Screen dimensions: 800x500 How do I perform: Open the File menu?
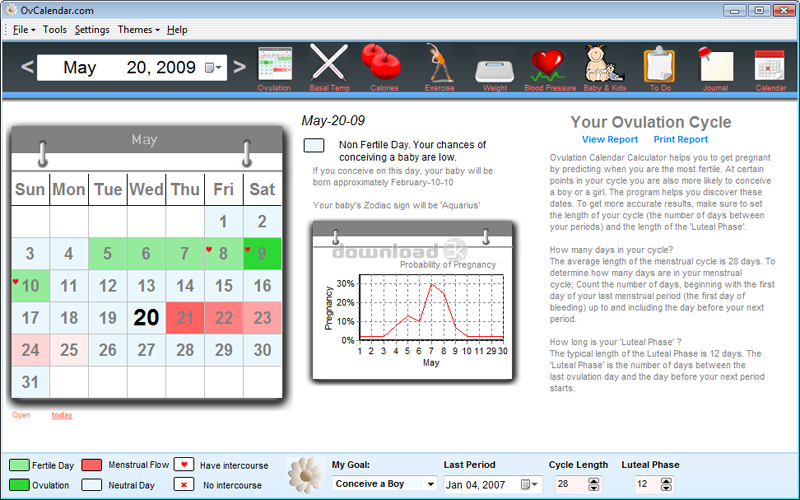(23, 30)
